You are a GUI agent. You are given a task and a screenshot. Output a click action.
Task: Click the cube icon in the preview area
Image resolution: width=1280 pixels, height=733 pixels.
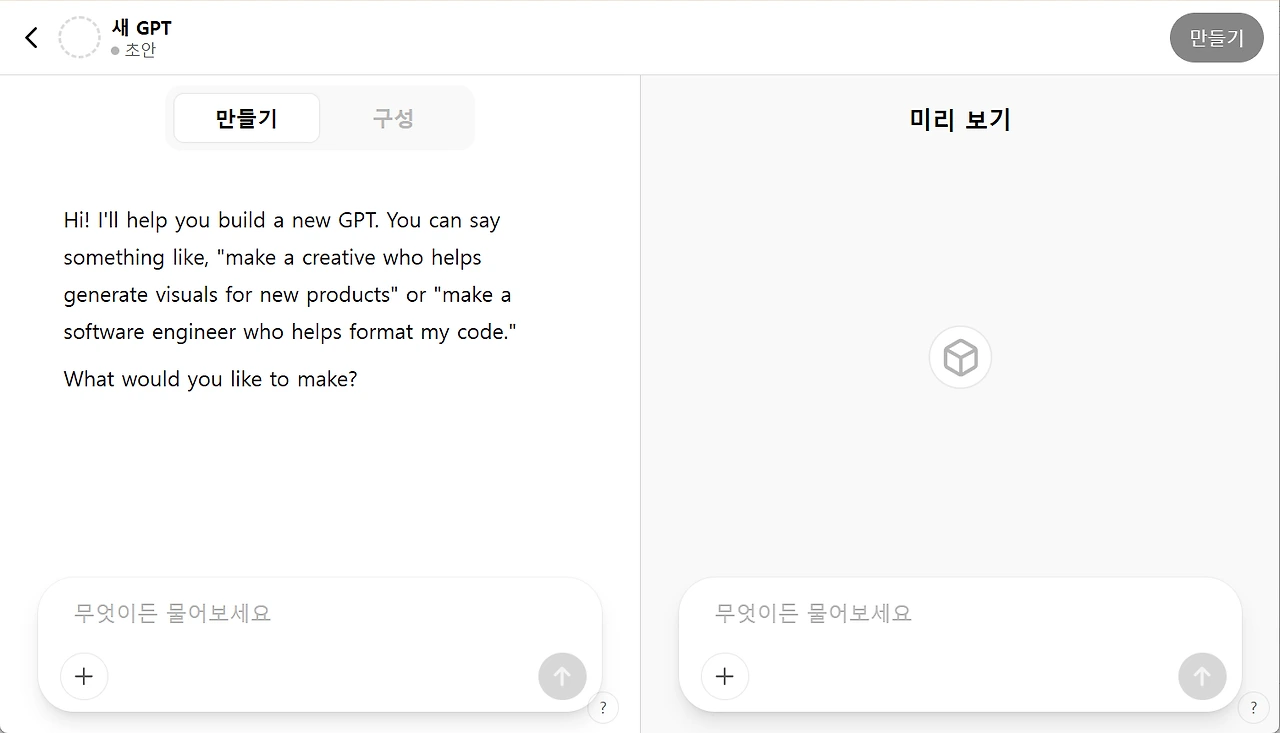(960, 357)
